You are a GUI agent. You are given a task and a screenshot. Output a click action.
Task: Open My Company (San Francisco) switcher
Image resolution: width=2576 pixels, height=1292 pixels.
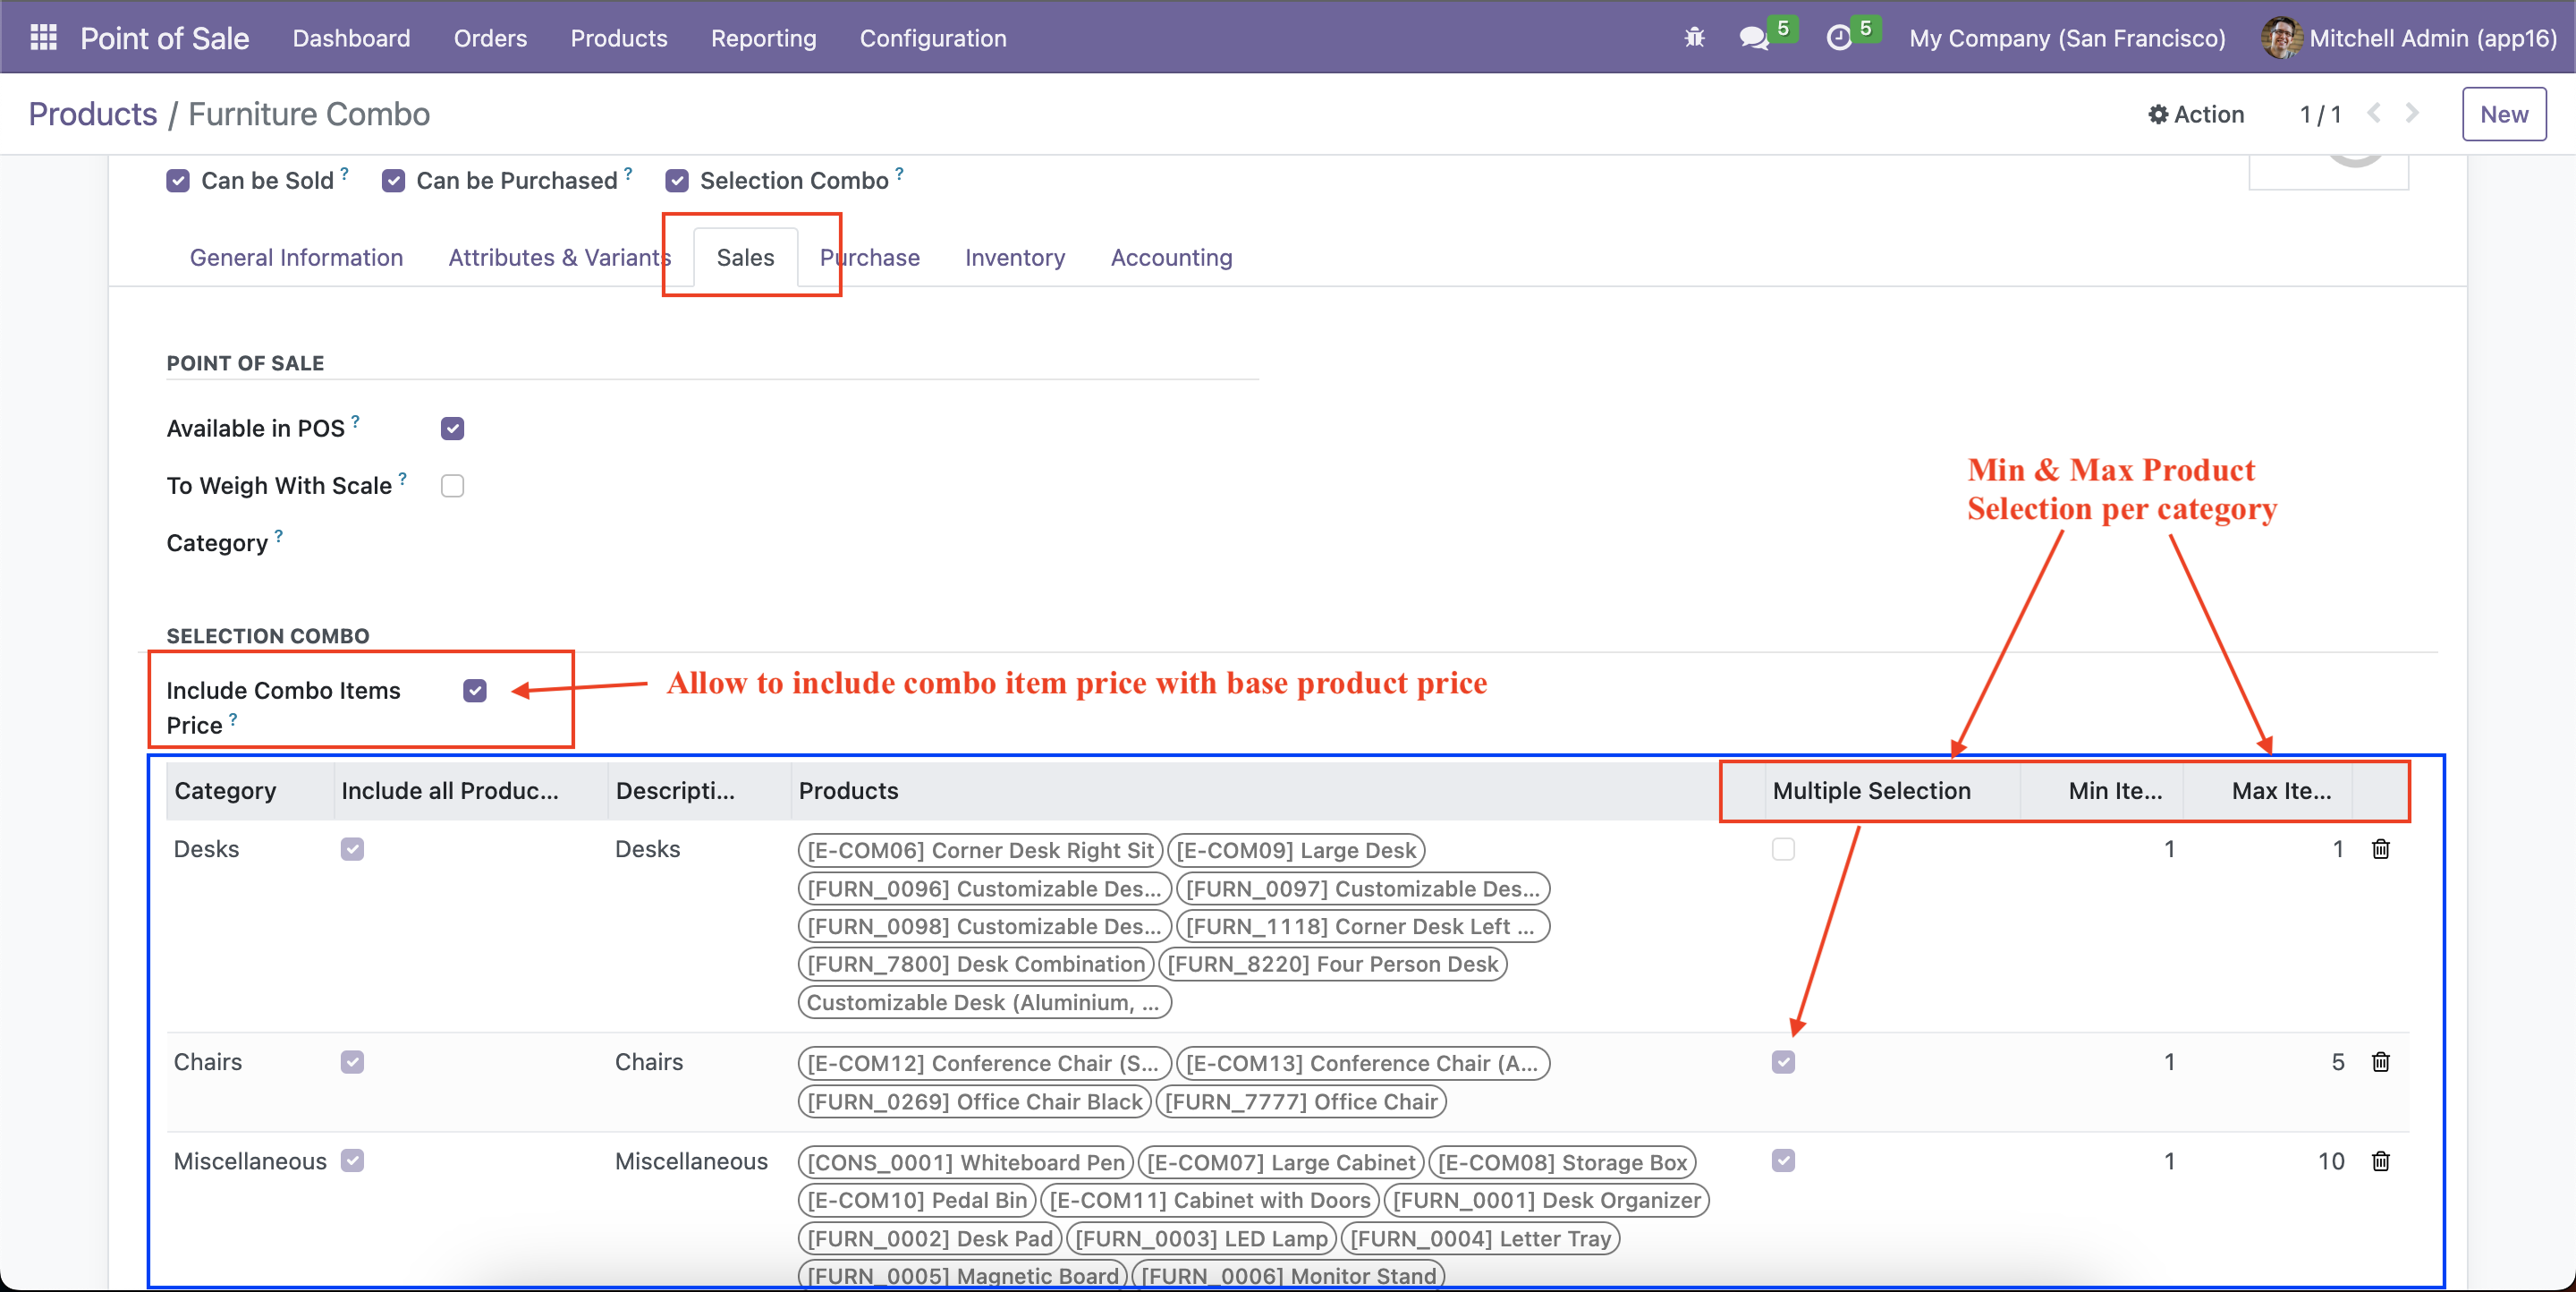(2066, 38)
